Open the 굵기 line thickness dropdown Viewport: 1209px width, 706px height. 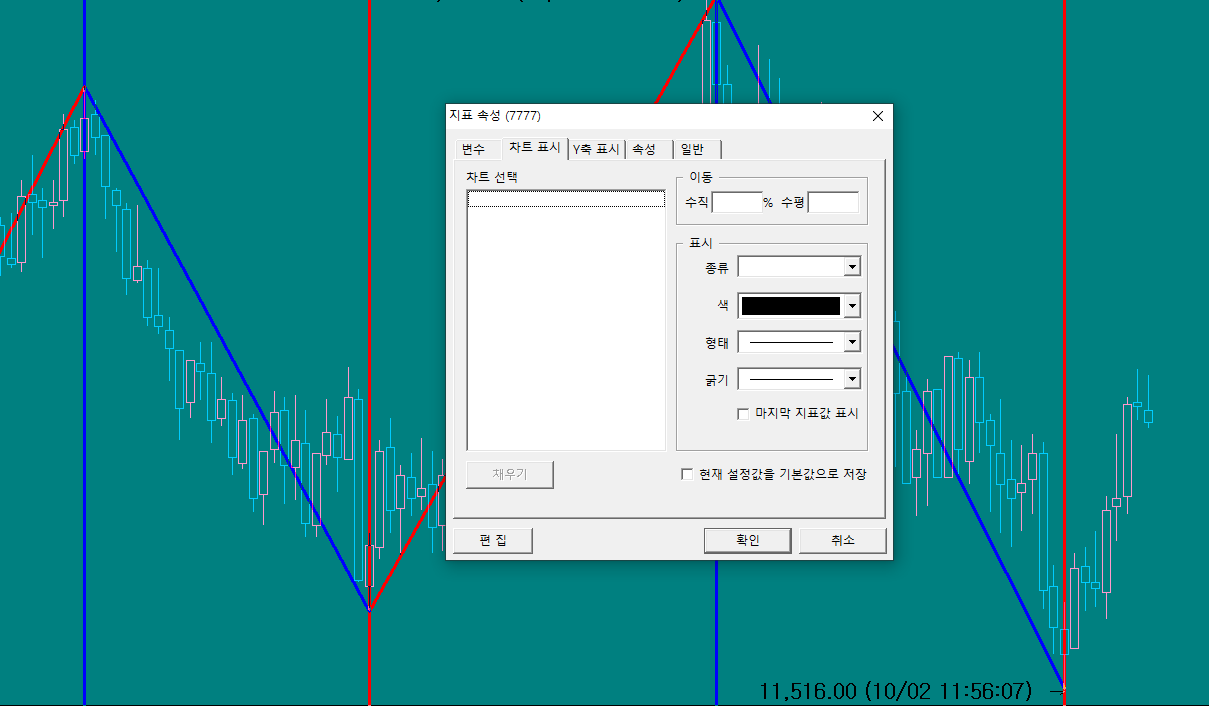(851, 379)
